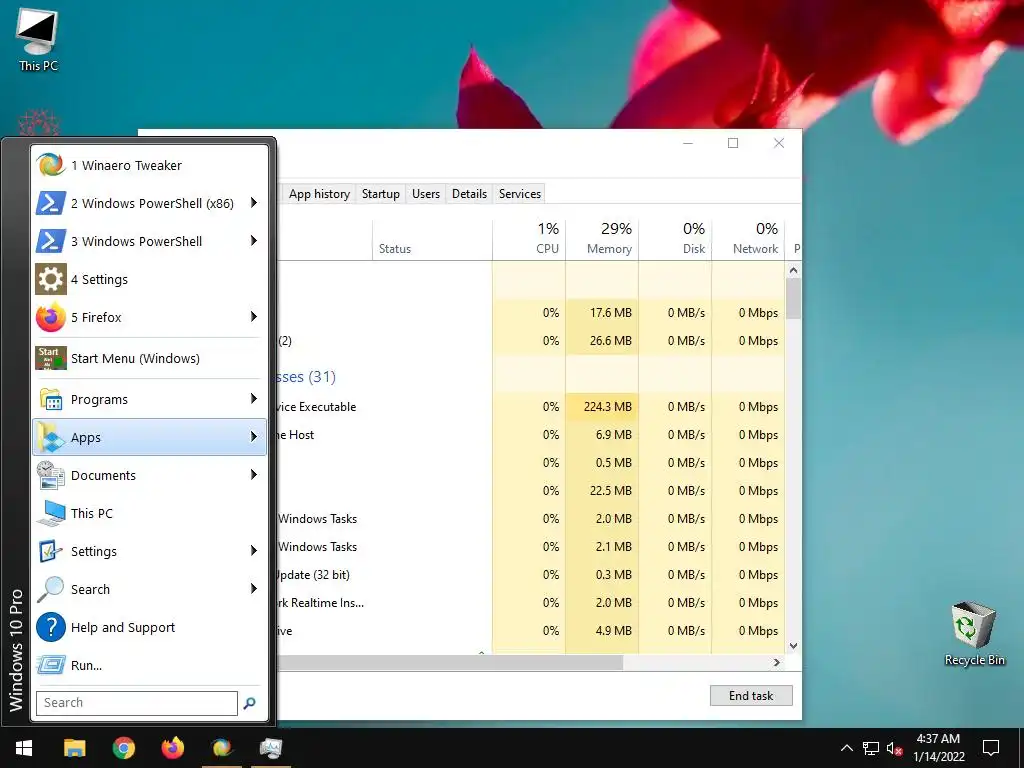Viewport: 1024px width, 768px height.
Task: Select the Recycle Bin desktop icon
Action: tap(974, 633)
